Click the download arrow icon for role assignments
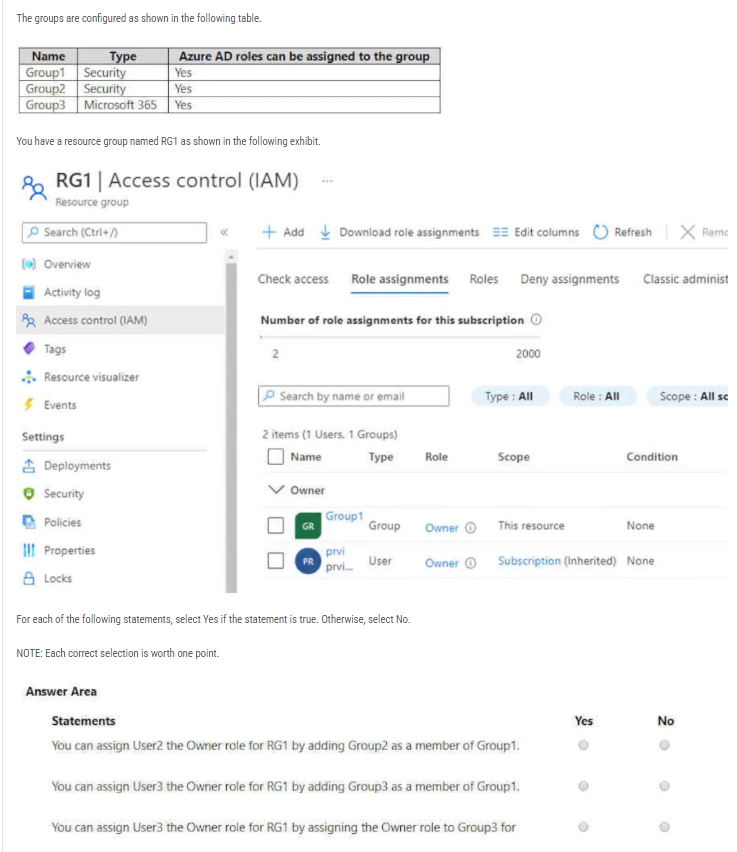This screenshot has height=852, width=737. click(x=325, y=232)
